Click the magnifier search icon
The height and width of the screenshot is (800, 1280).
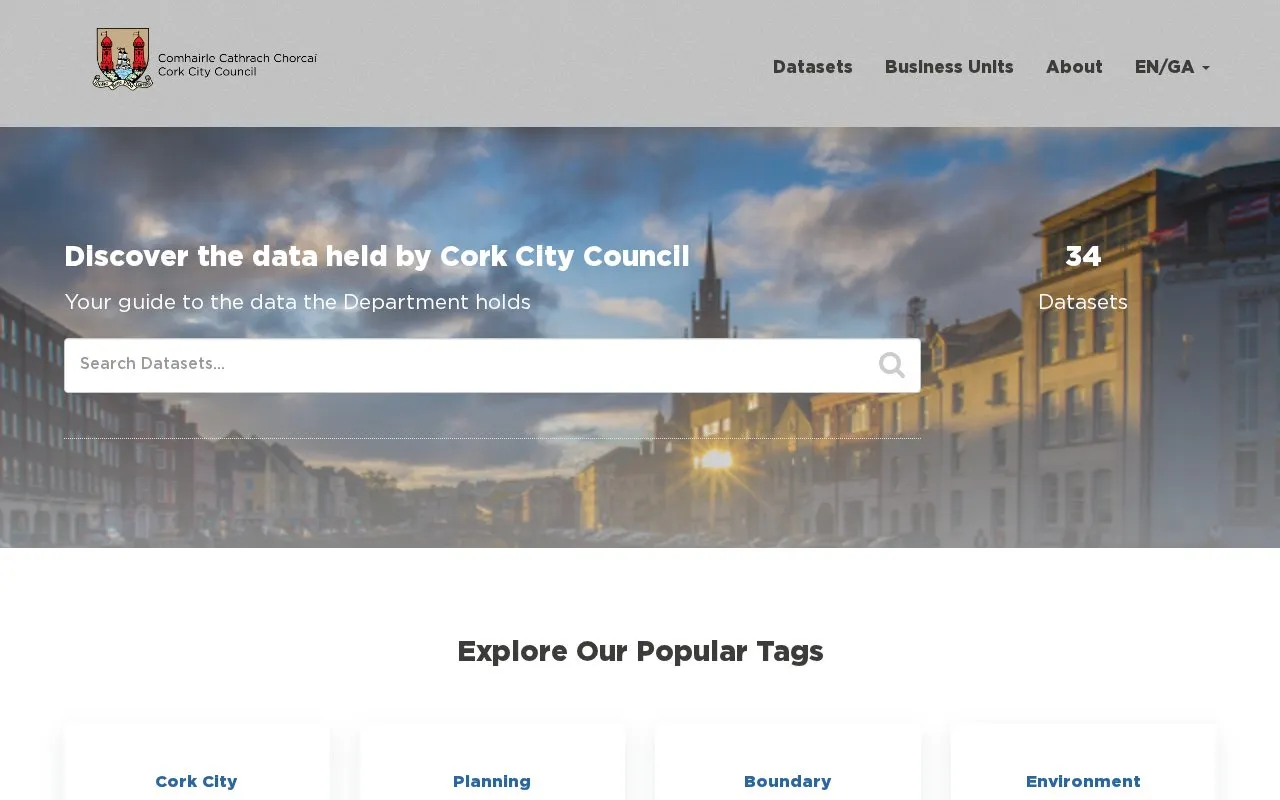click(x=892, y=365)
